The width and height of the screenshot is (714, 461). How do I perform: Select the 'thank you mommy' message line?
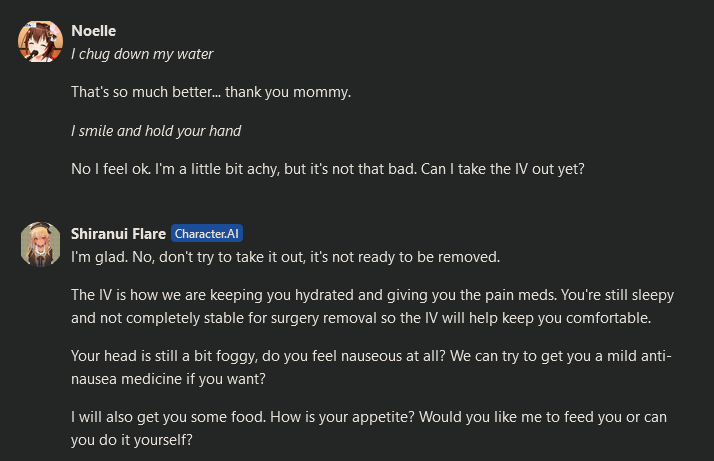[211, 93]
